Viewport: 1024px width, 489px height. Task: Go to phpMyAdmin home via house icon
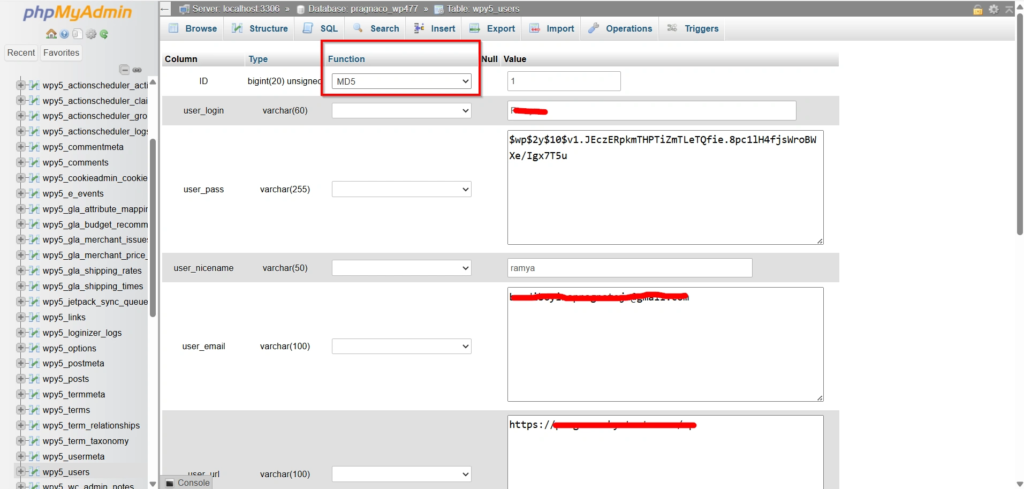50,34
